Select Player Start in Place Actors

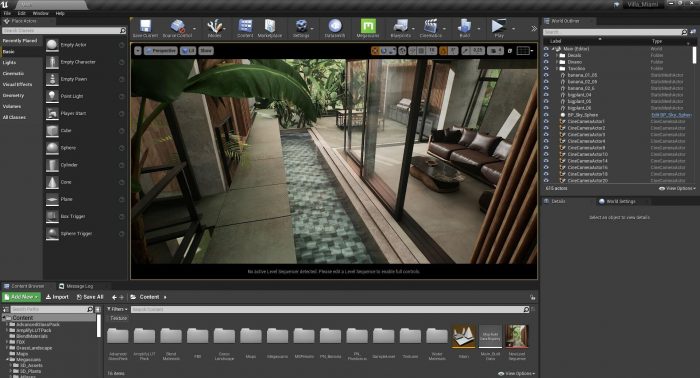click(85, 113)
